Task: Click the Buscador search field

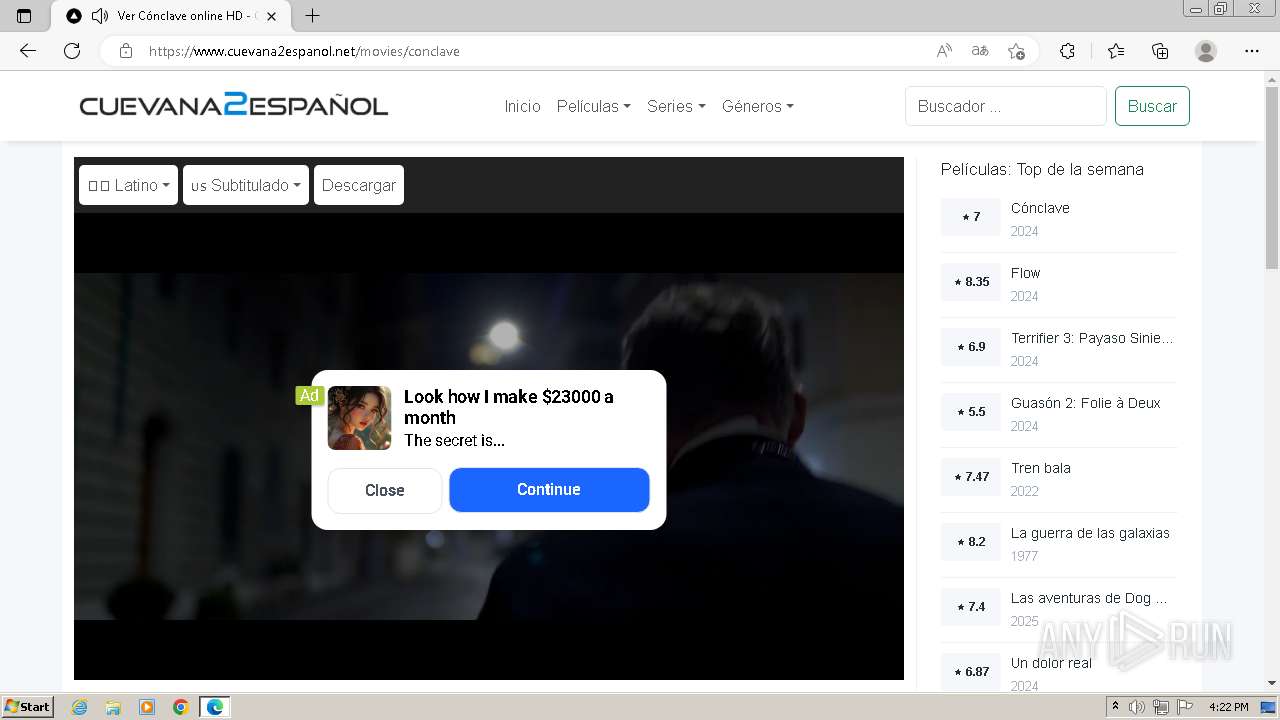Action: click(x=1006, y=106)
